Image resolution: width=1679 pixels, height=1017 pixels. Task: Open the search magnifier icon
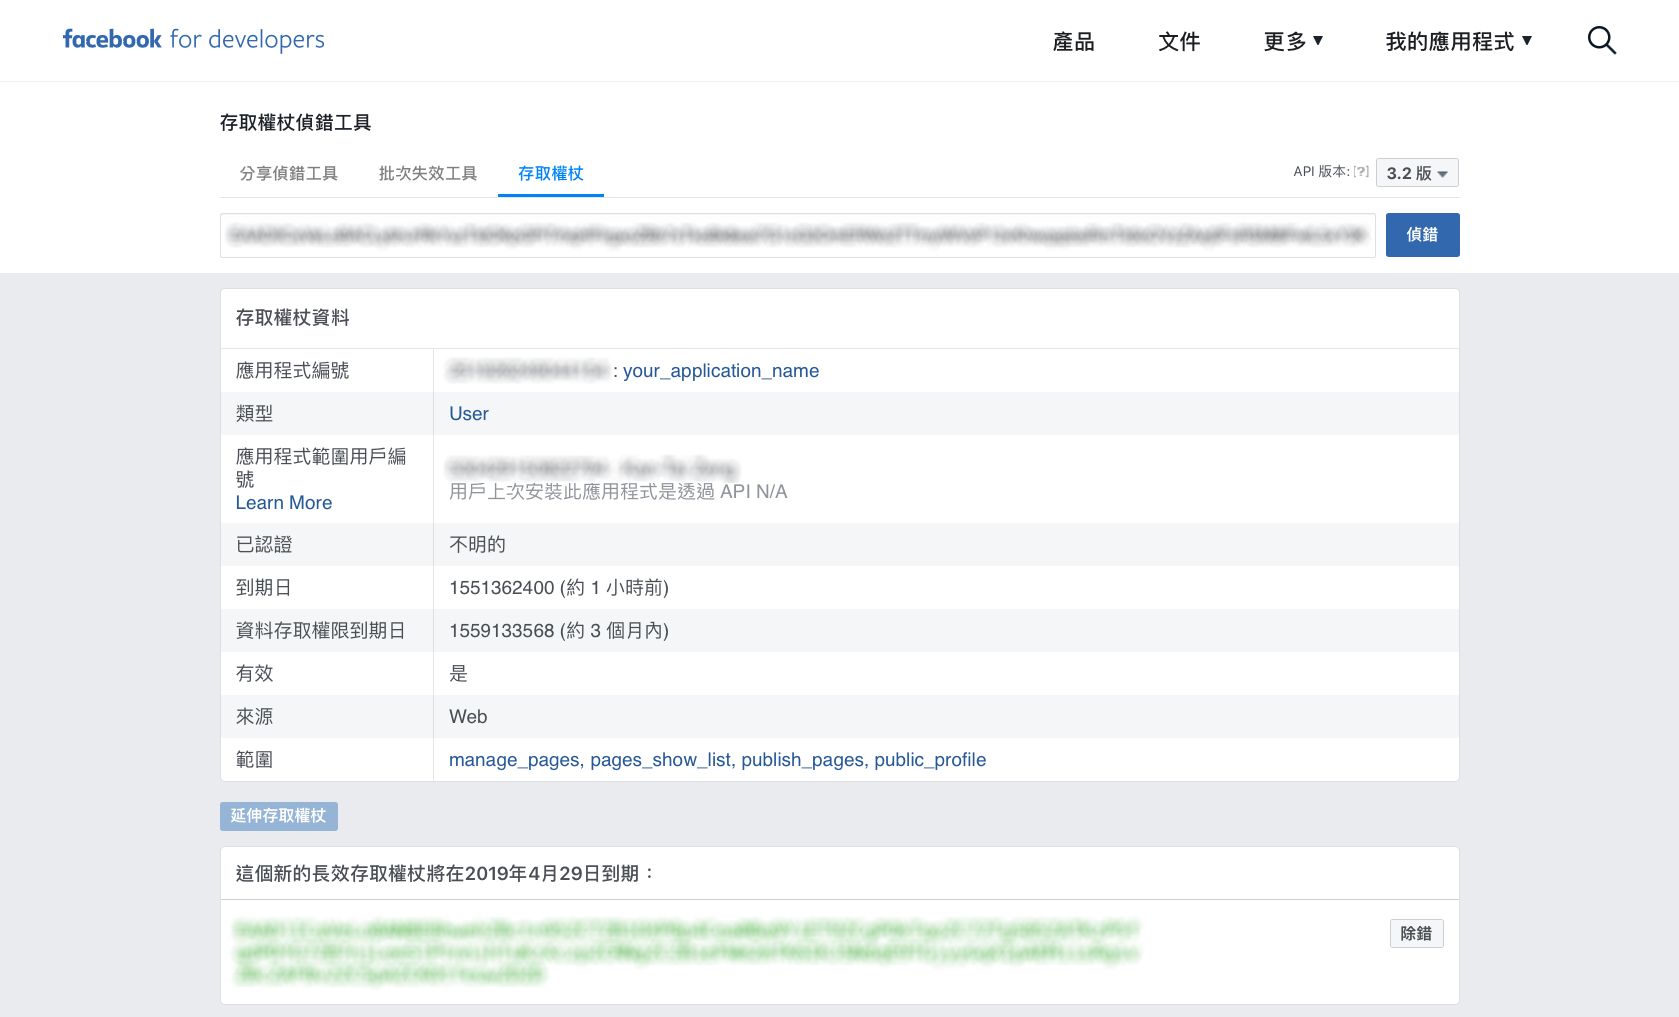1602,40
